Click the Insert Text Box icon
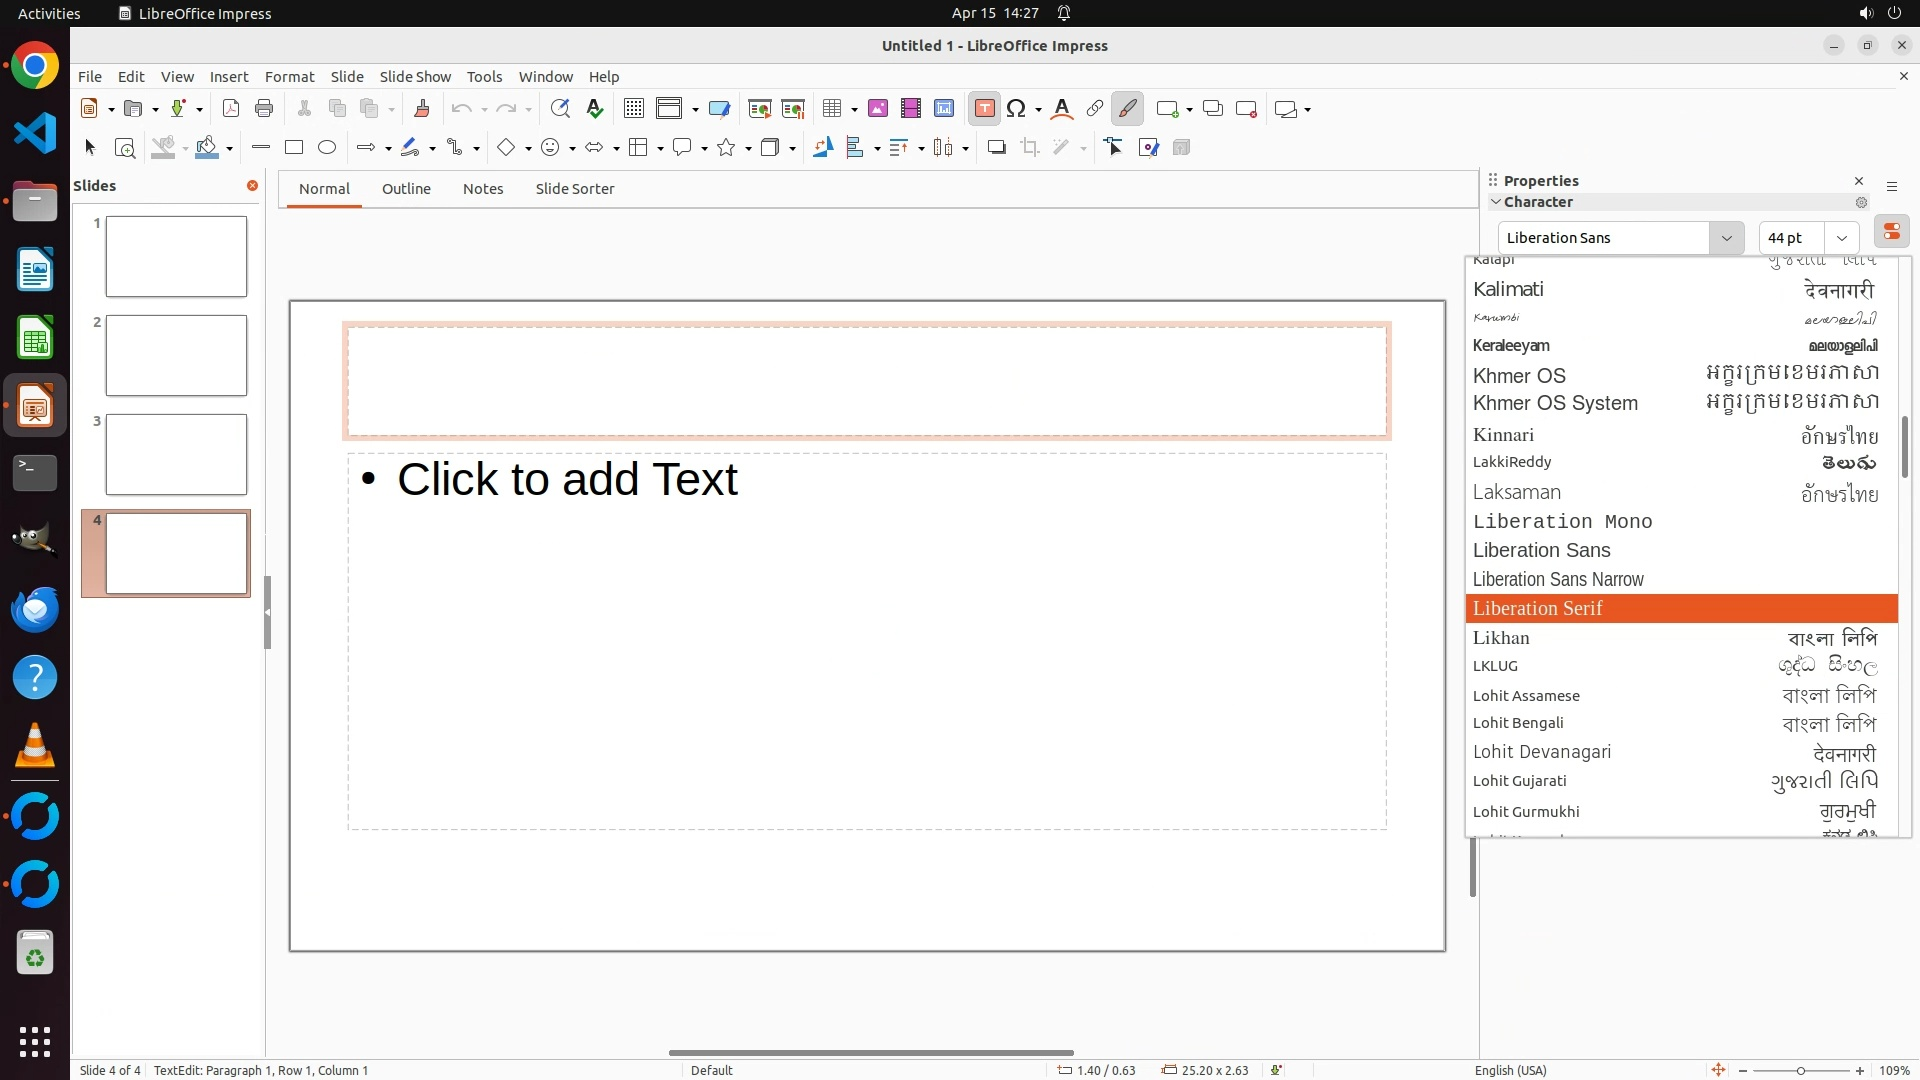Image resolution: width=1920 pixels, height=1080 pixels. pos(984,109)
